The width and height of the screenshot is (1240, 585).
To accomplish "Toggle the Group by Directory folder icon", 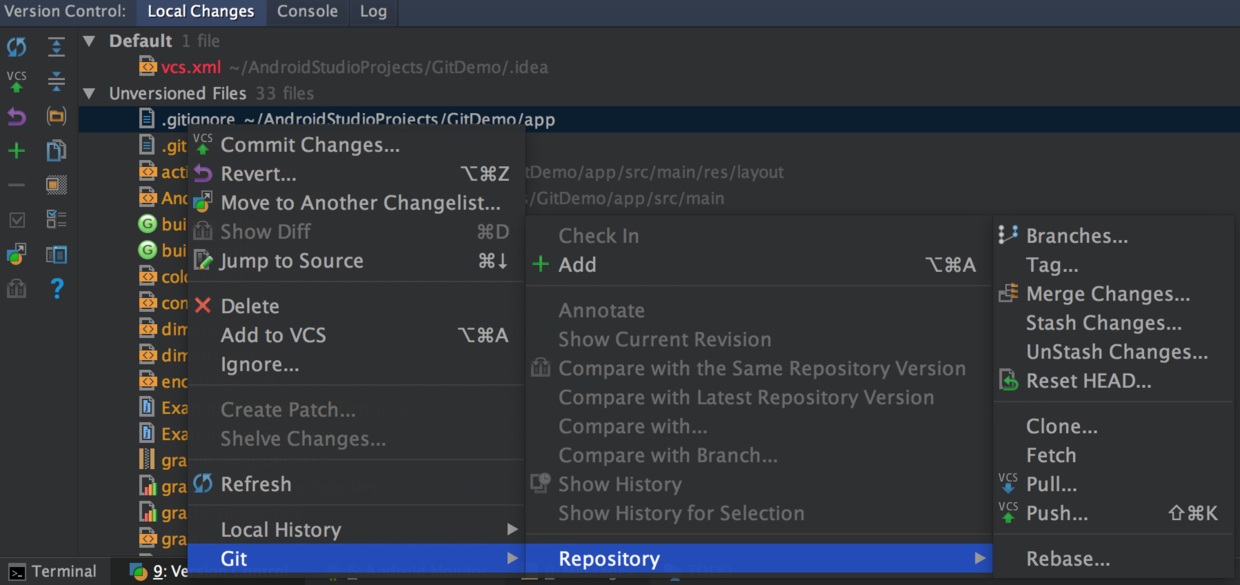I will pyautogui.click(x=56, y=116).
